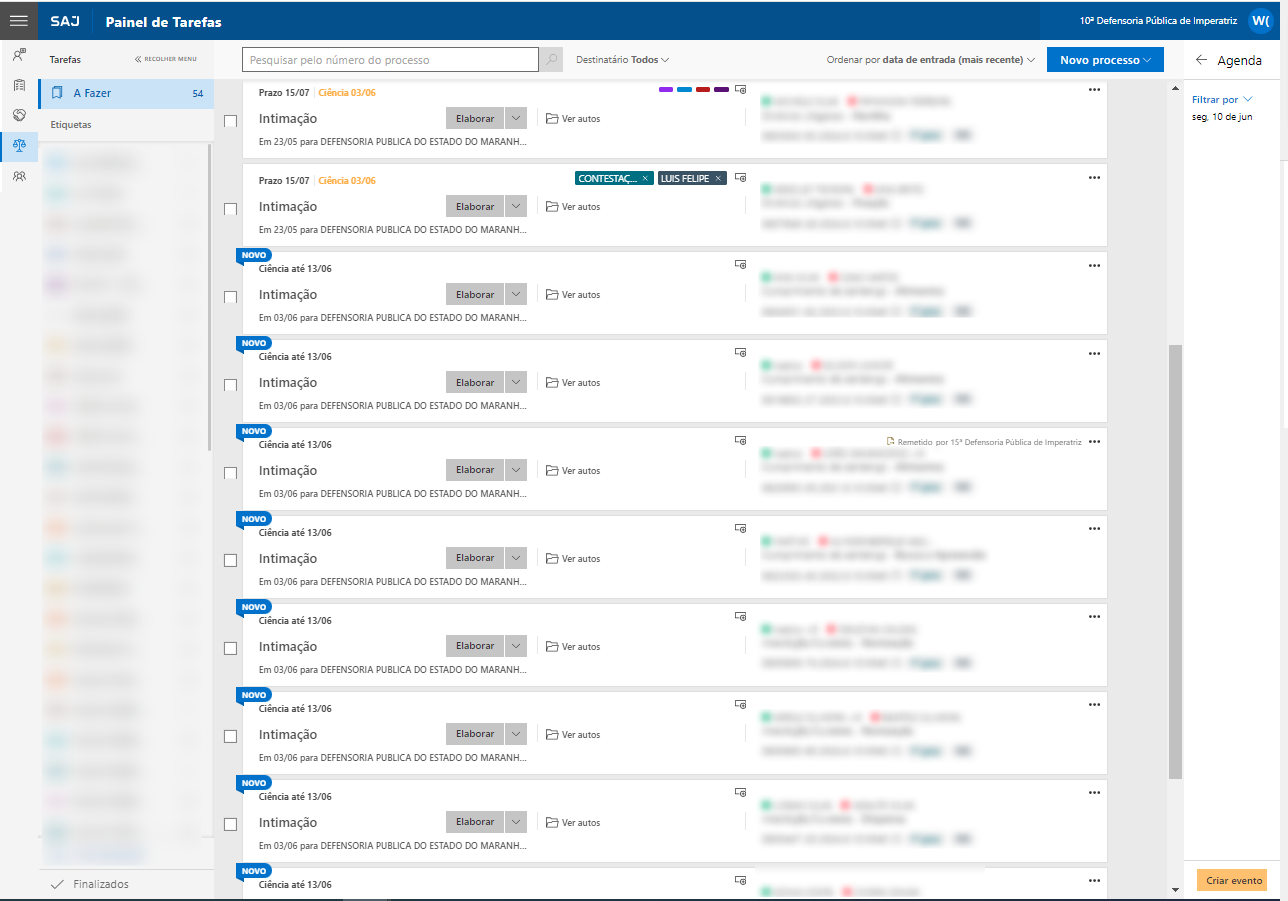Click the Agenda panel title

[x=1239, y=60]
